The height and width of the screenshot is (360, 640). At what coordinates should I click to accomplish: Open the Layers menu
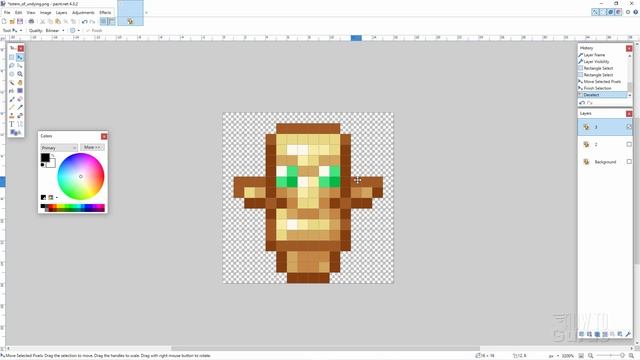tap(62, 13)
